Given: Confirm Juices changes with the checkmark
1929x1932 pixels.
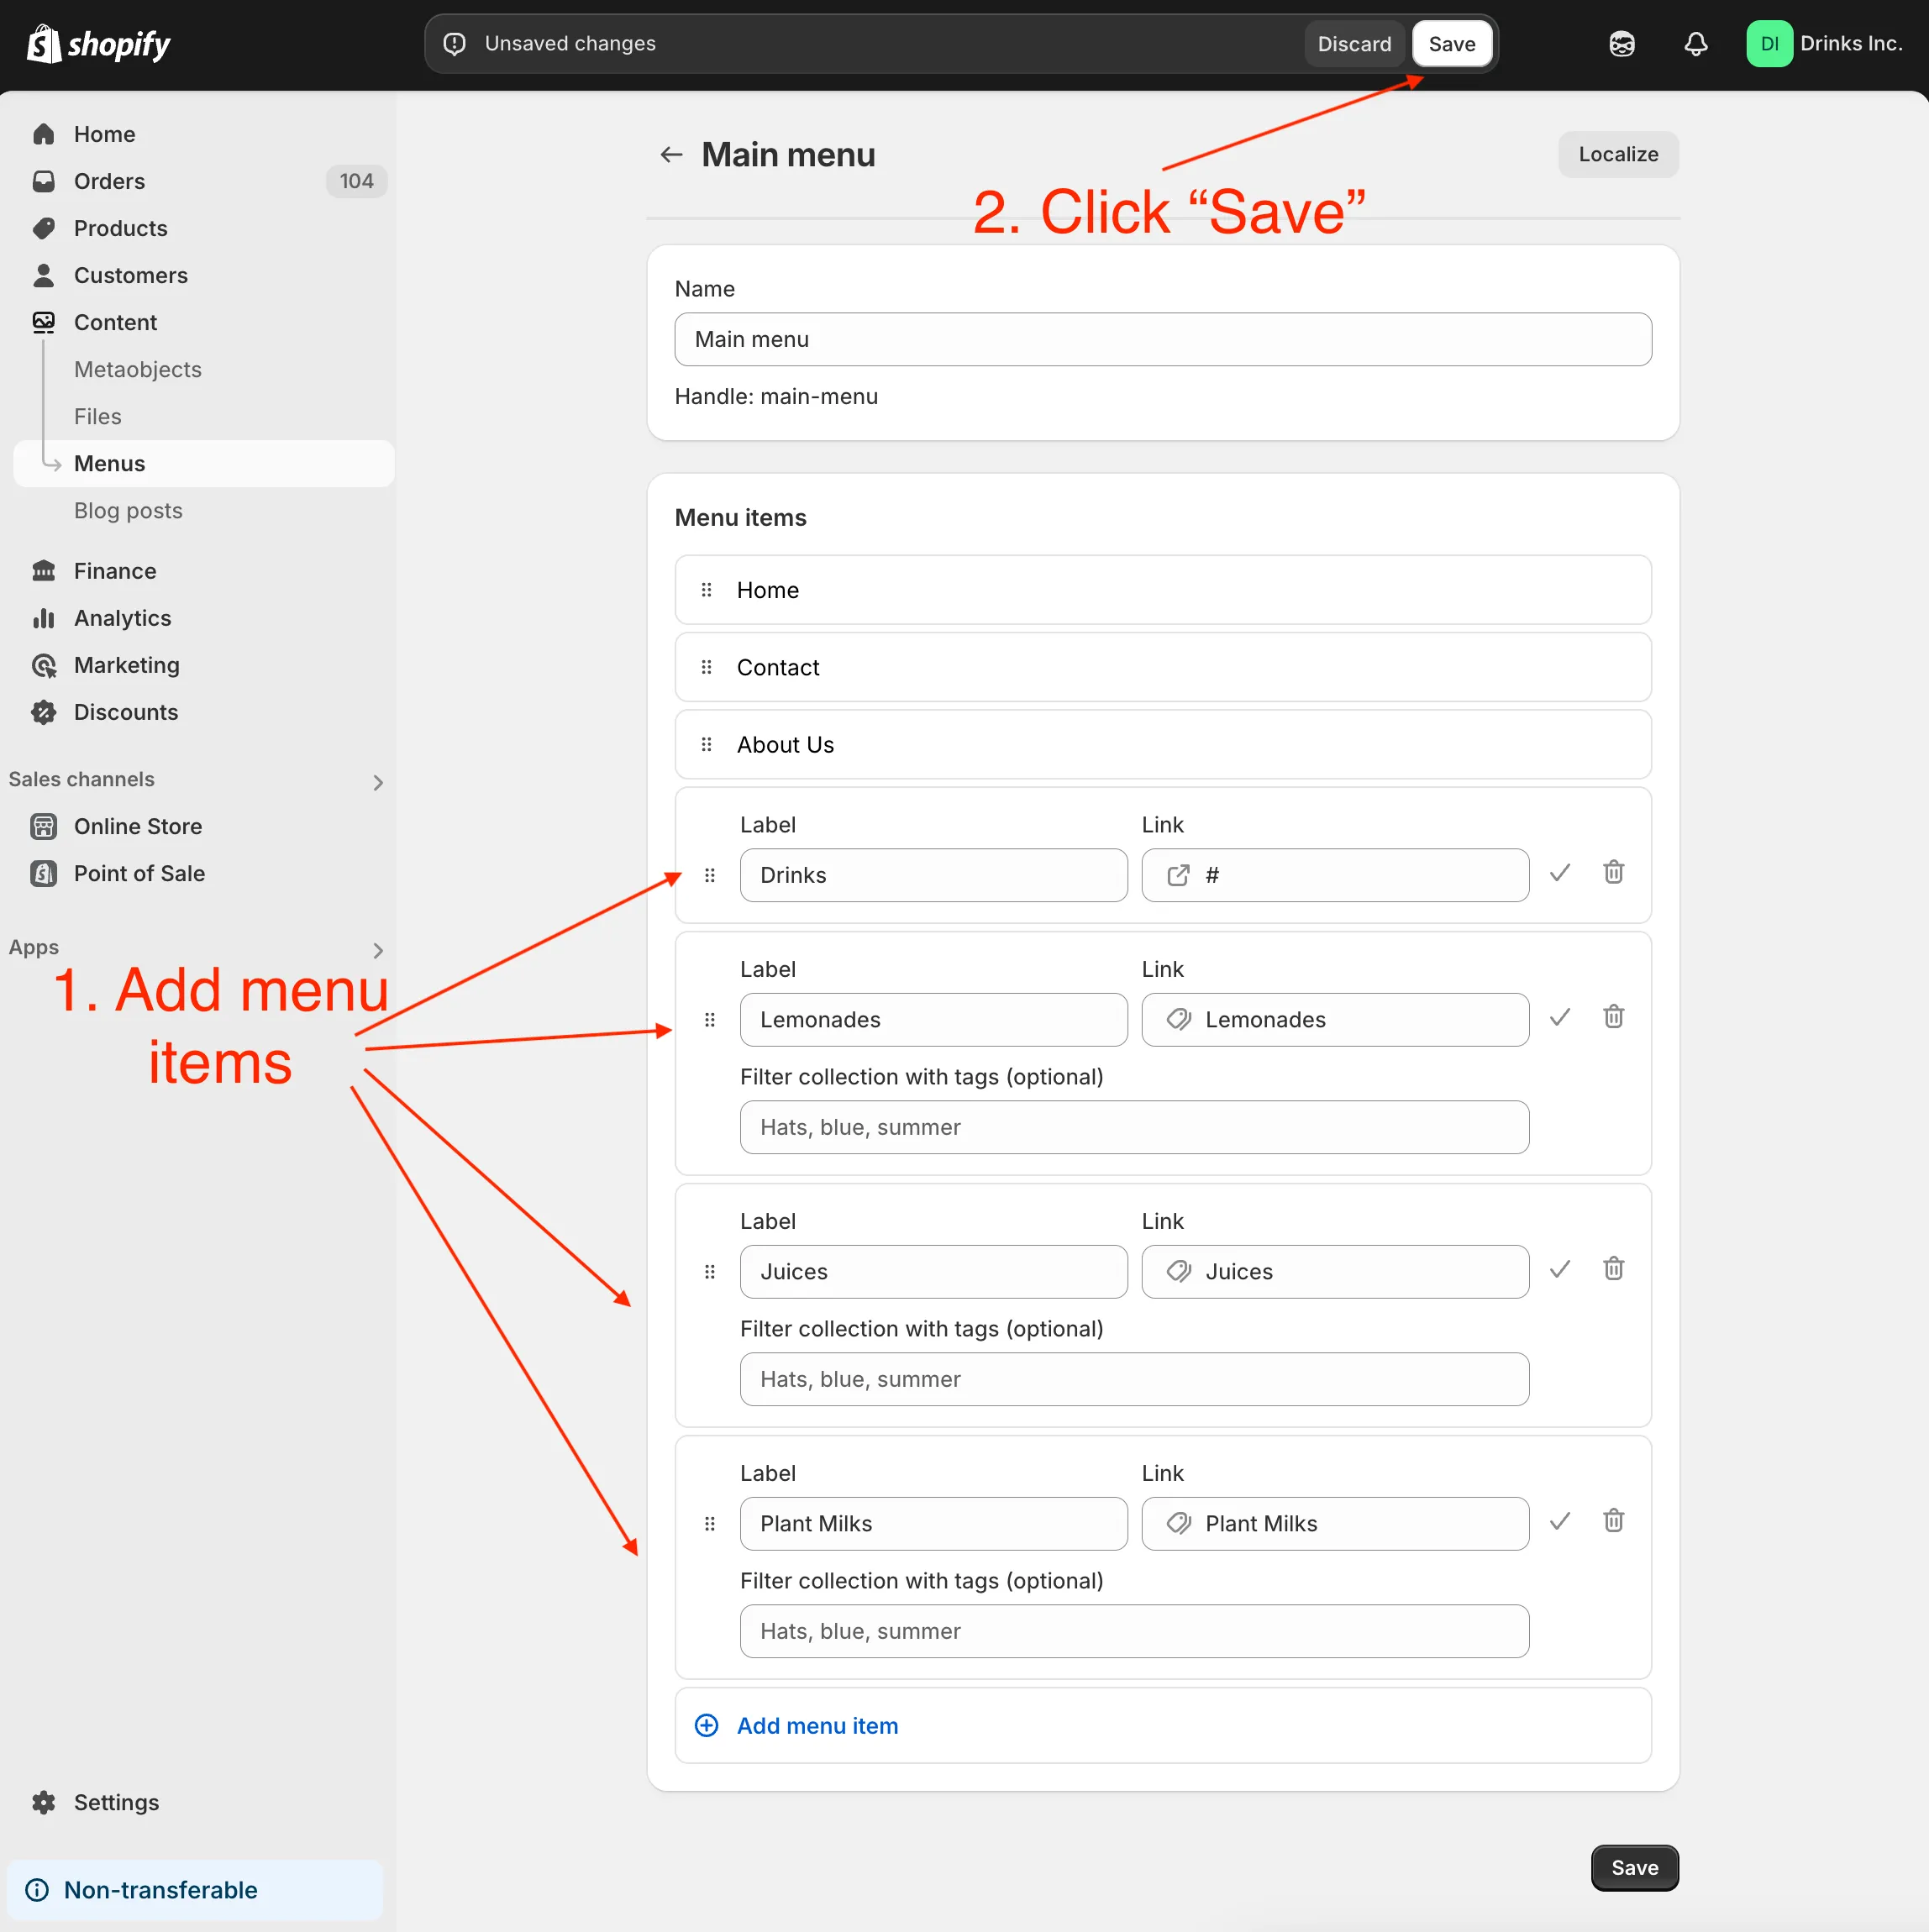Looking at the screenshot, I should click(1560, 1269).
